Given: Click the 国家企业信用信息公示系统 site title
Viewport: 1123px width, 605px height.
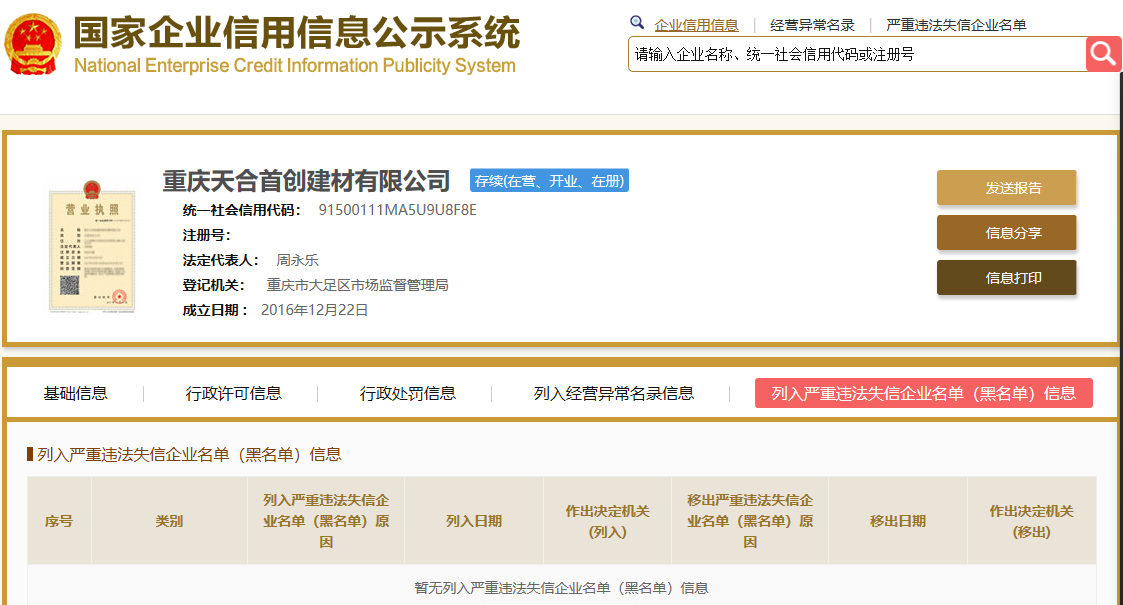Looking at the screenshot, I should coord(297,32).
